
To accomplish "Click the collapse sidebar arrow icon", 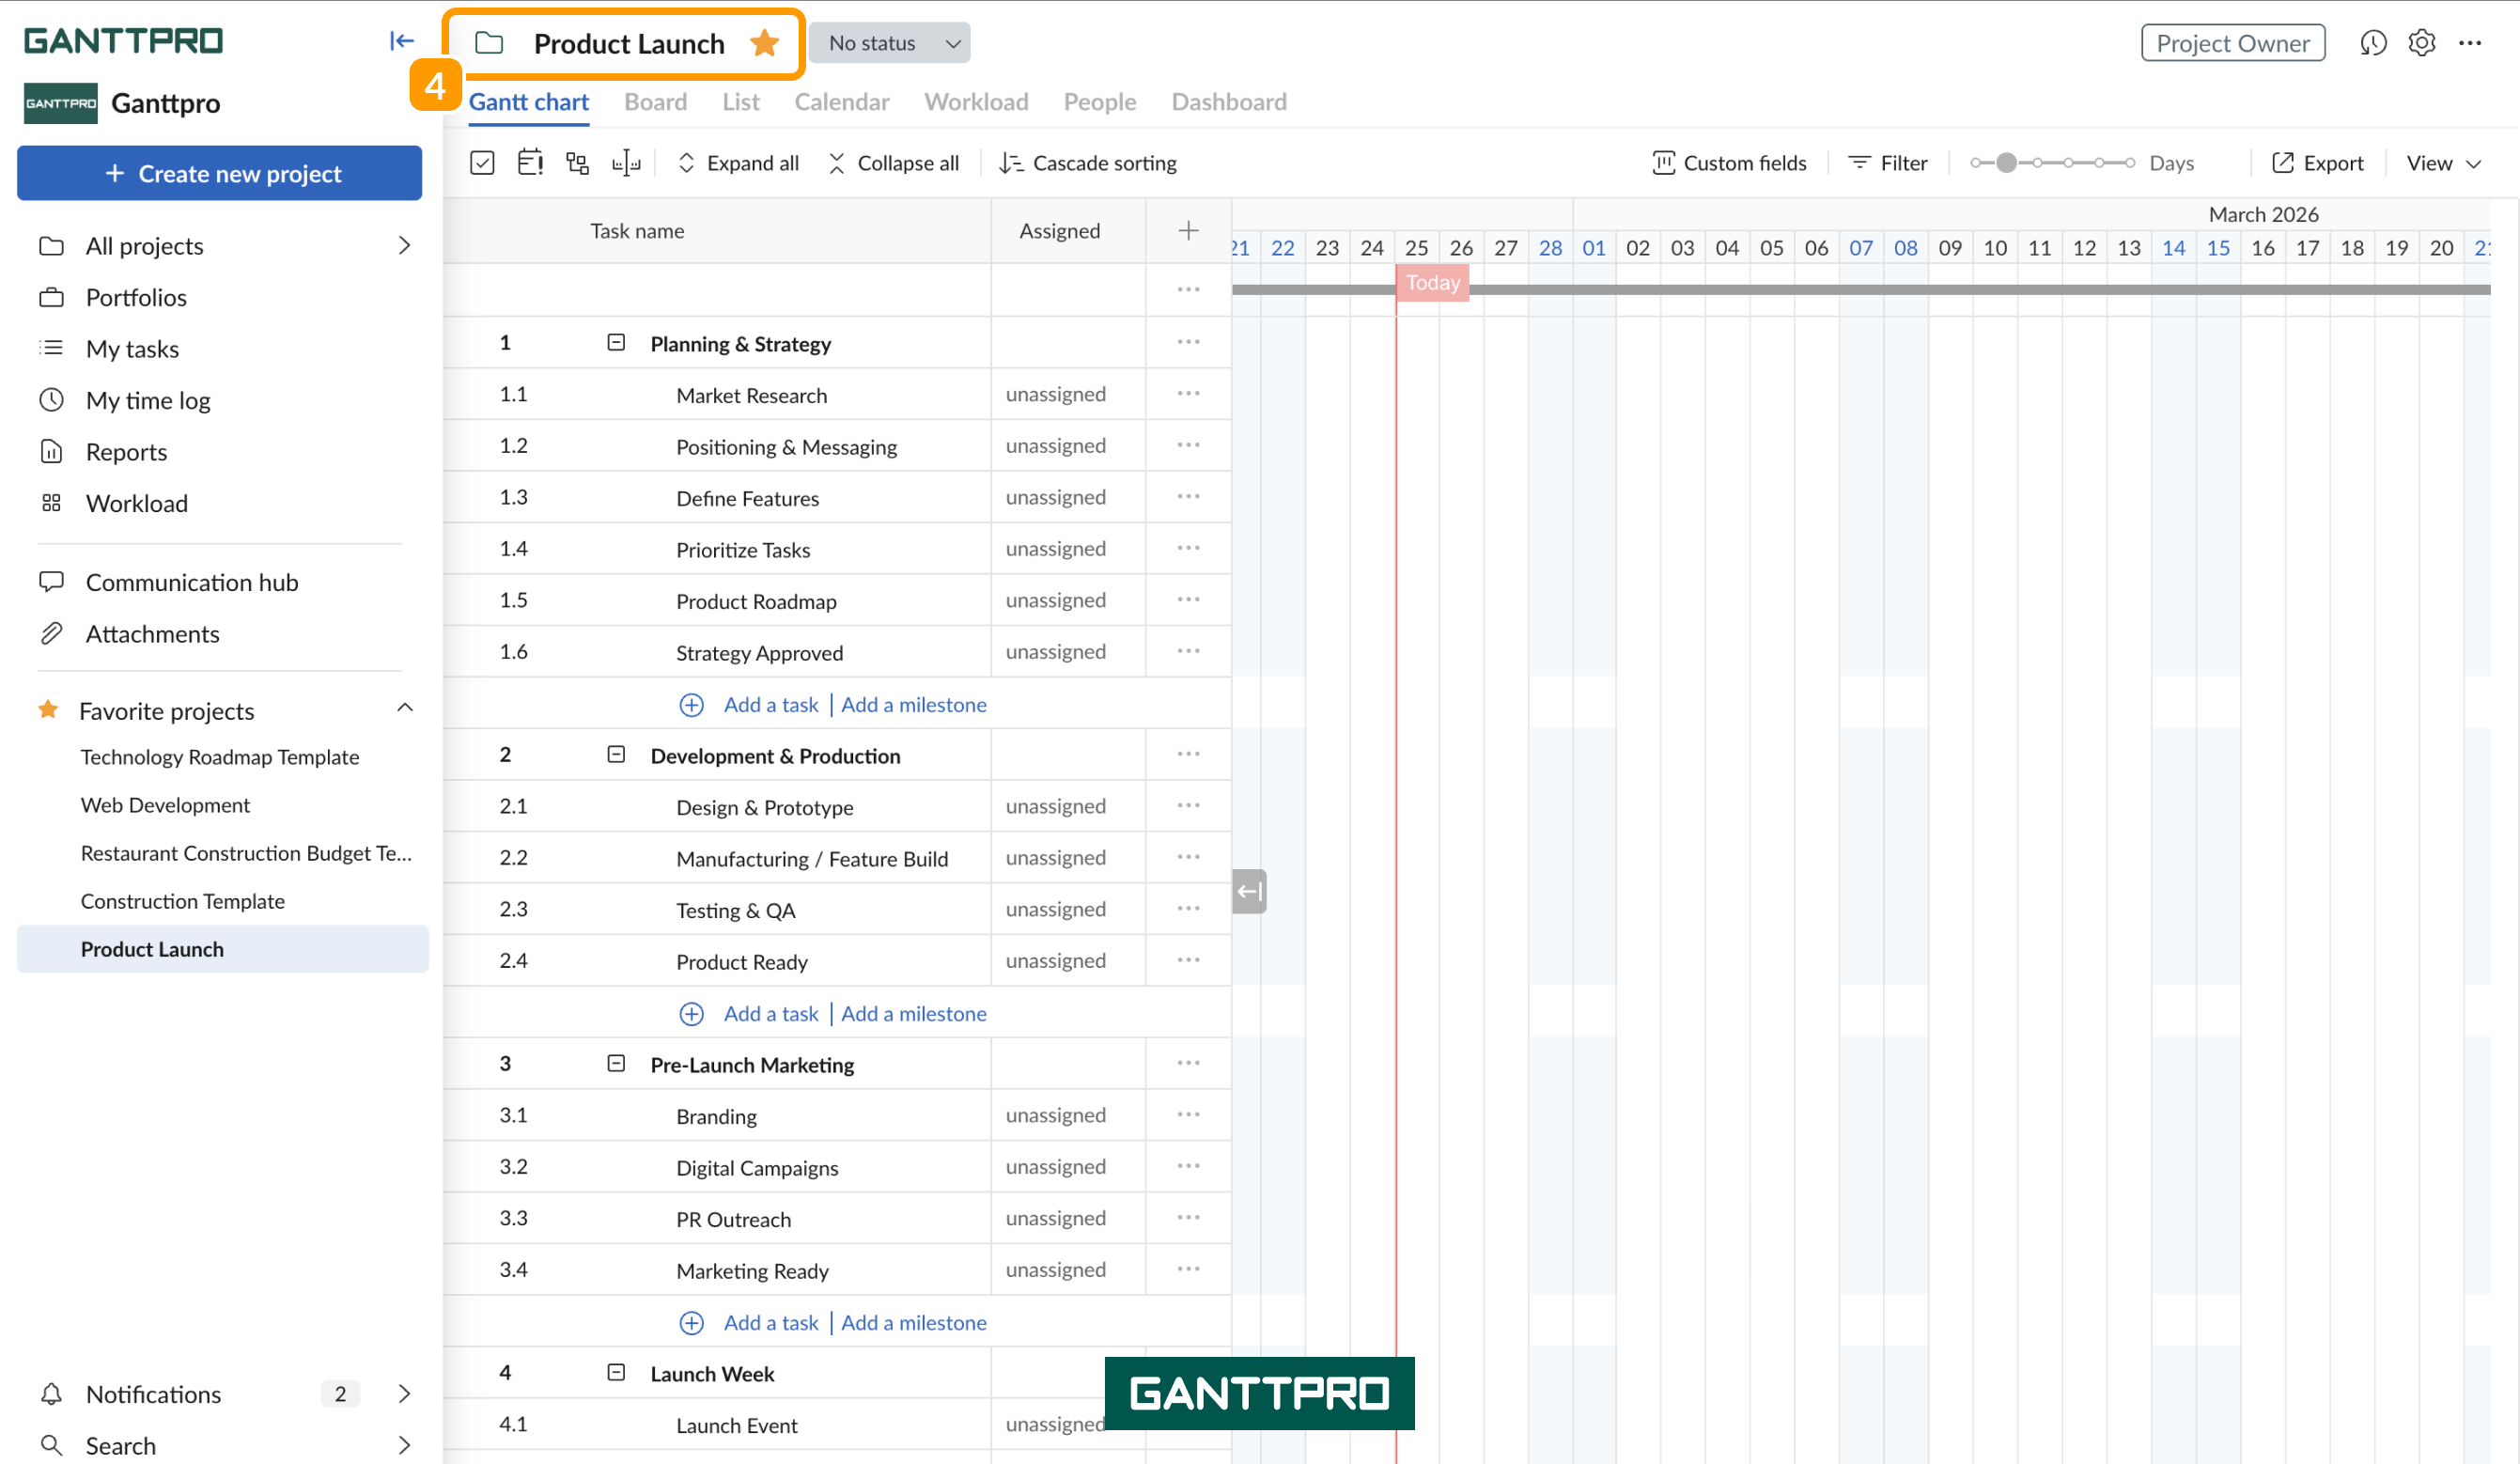I will 401,41.
